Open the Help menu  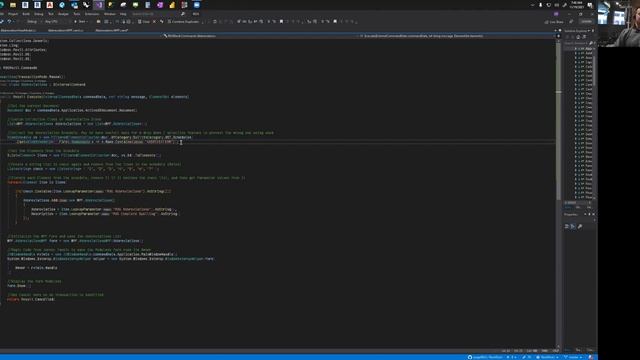[123, 14]
